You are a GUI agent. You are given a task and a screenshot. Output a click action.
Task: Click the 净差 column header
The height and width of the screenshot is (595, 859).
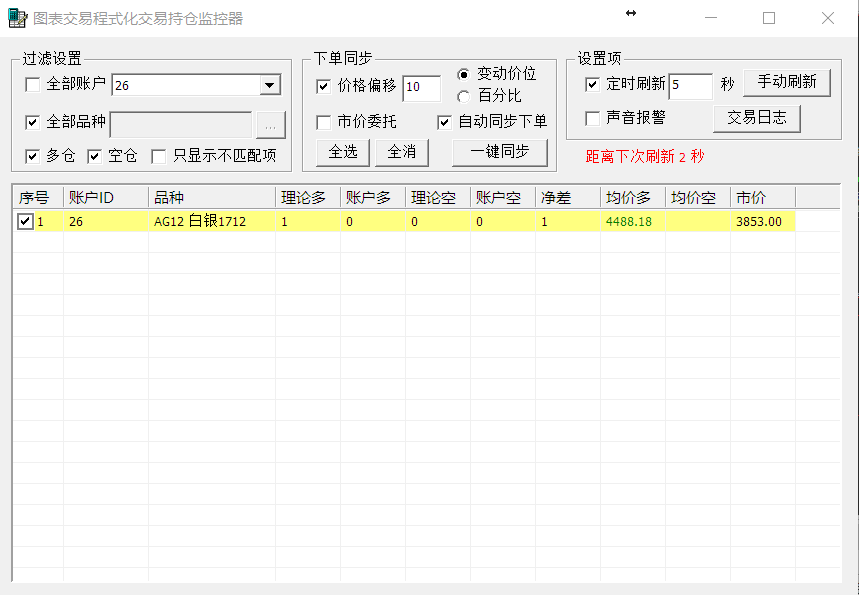pyautogui.click(x=568, y=197)
